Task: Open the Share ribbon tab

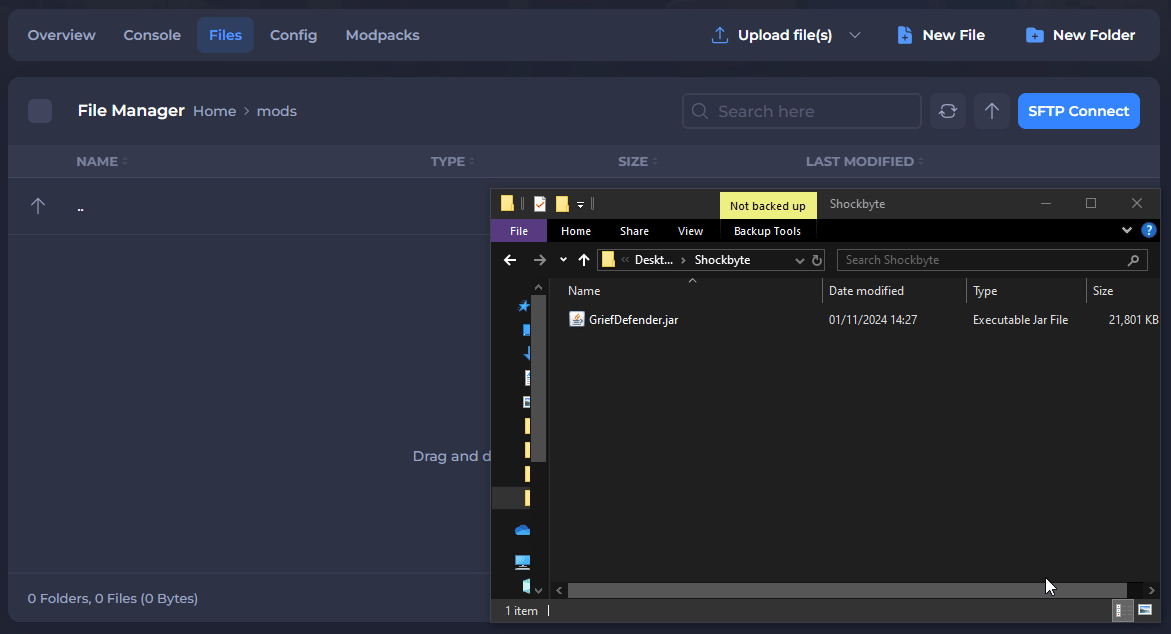Action: 634,231
